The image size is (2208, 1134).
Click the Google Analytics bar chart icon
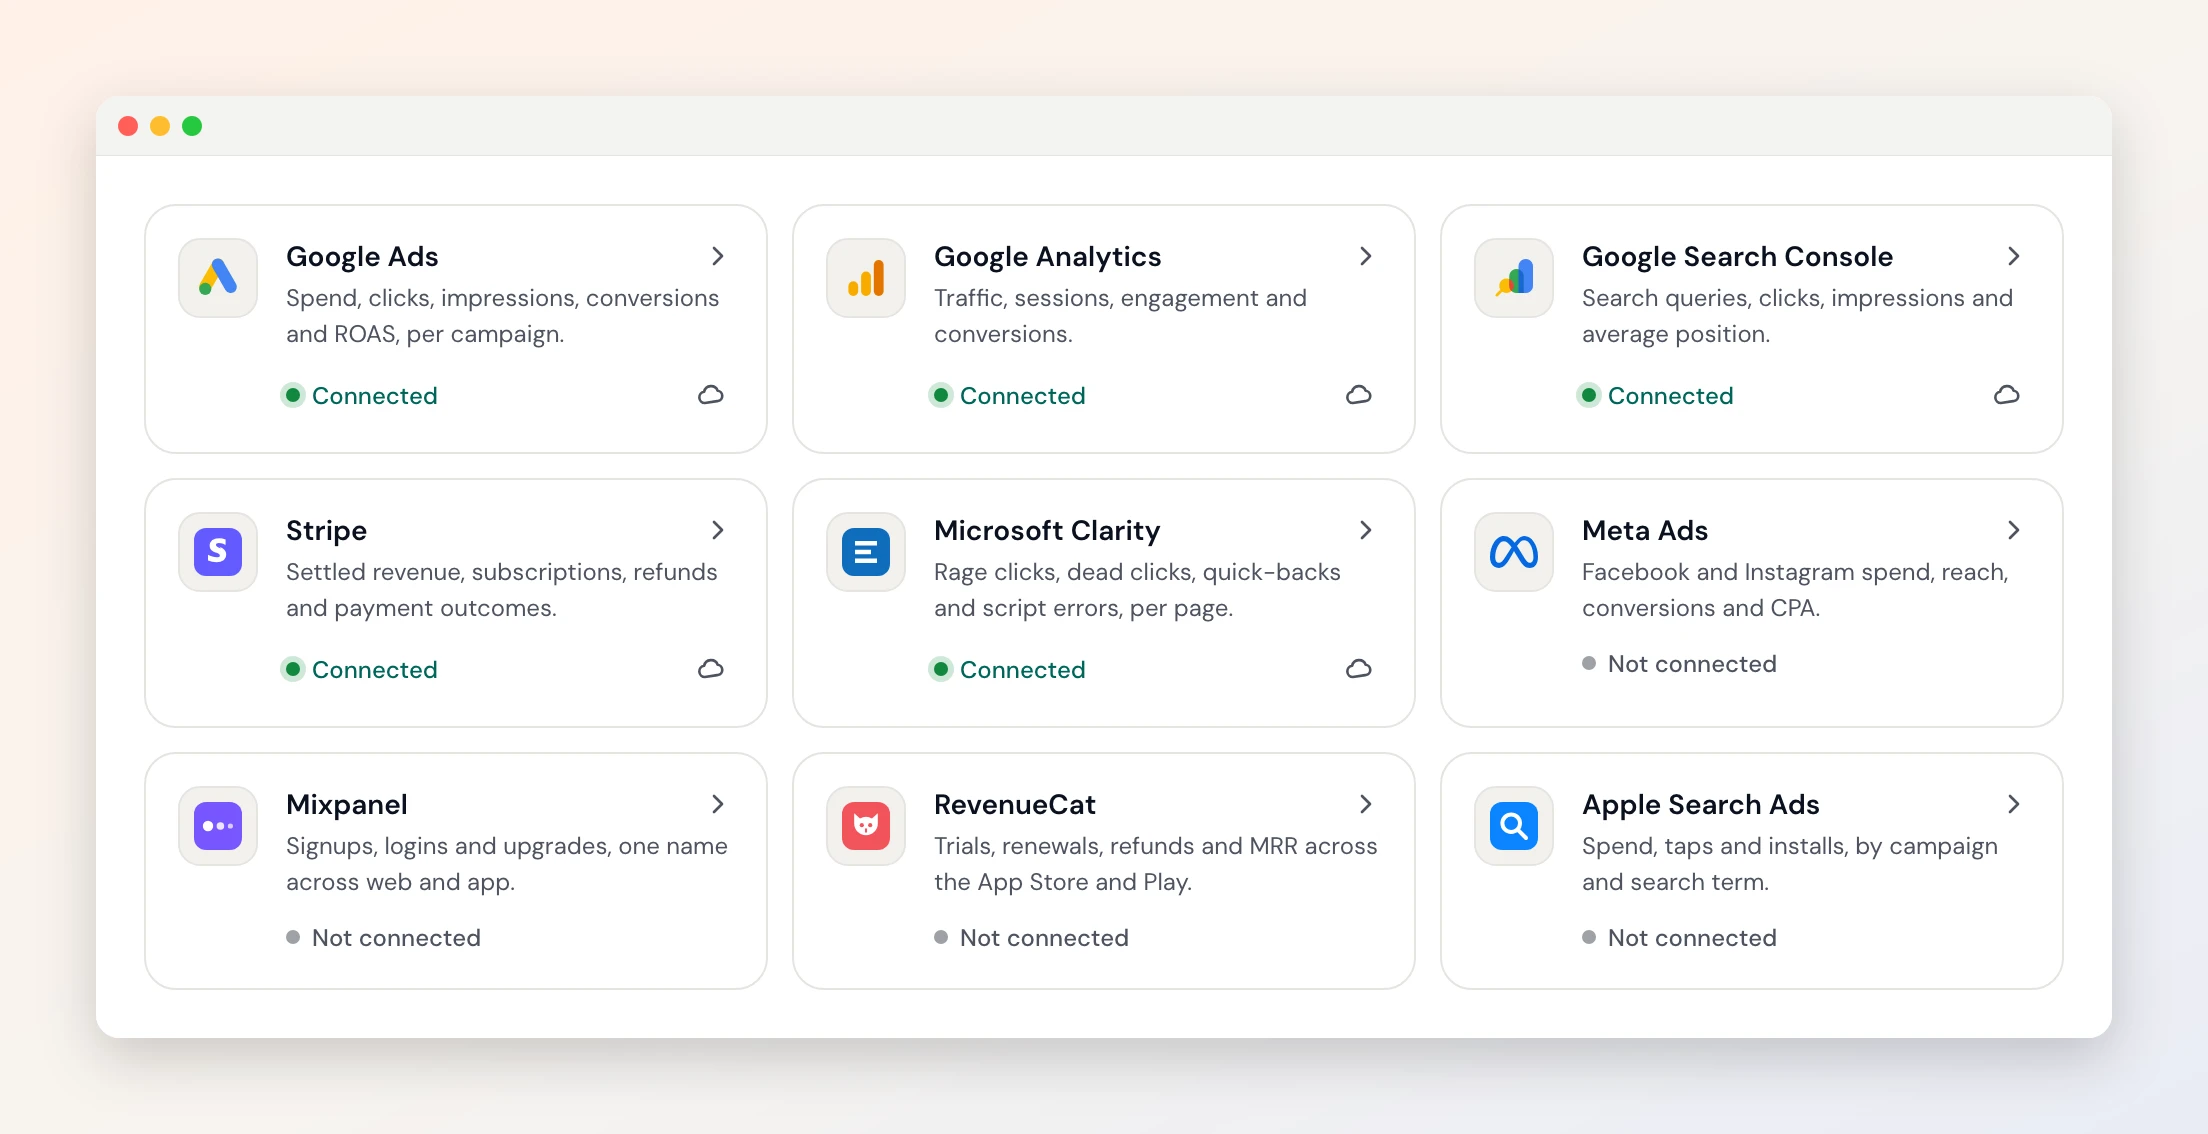pos(866,278)
